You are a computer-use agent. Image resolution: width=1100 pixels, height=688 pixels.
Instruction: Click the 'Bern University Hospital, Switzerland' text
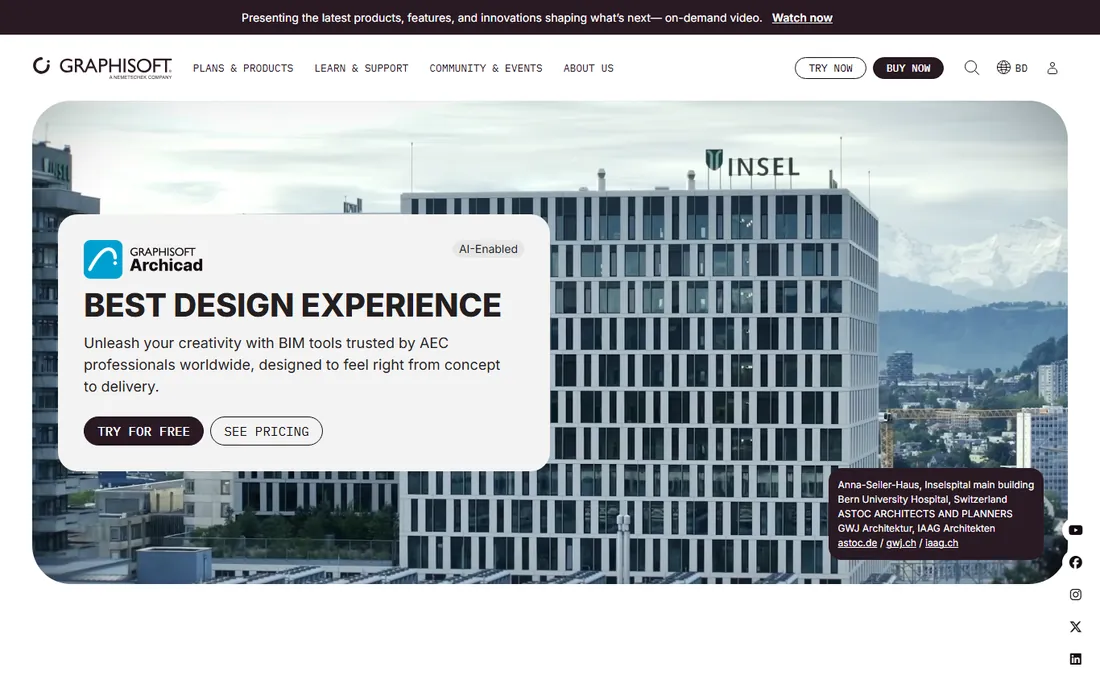coord(923,499)
